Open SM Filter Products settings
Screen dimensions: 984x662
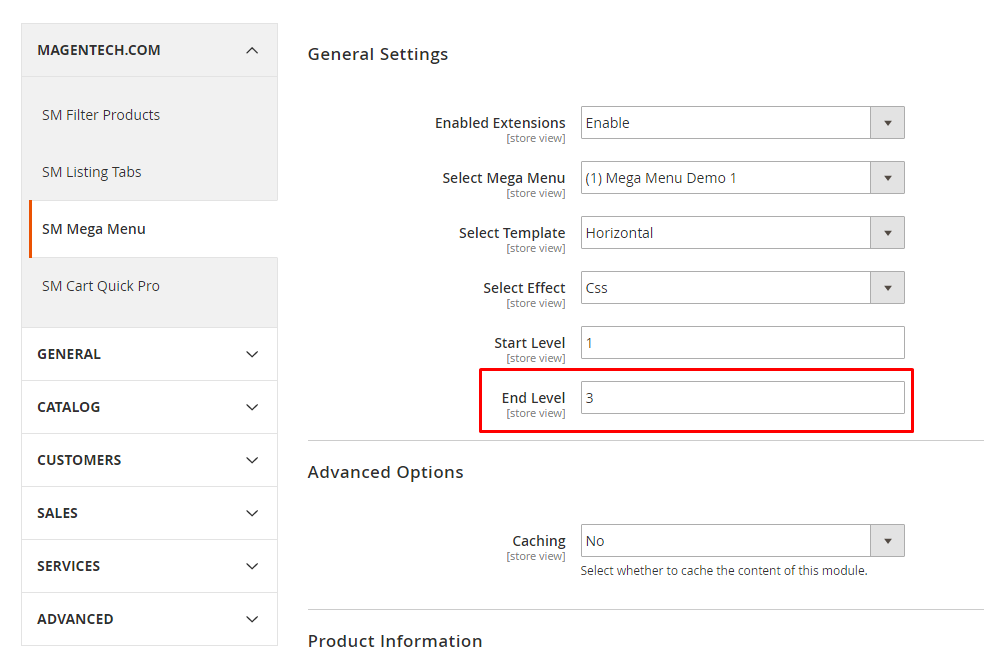pos(101,115)
